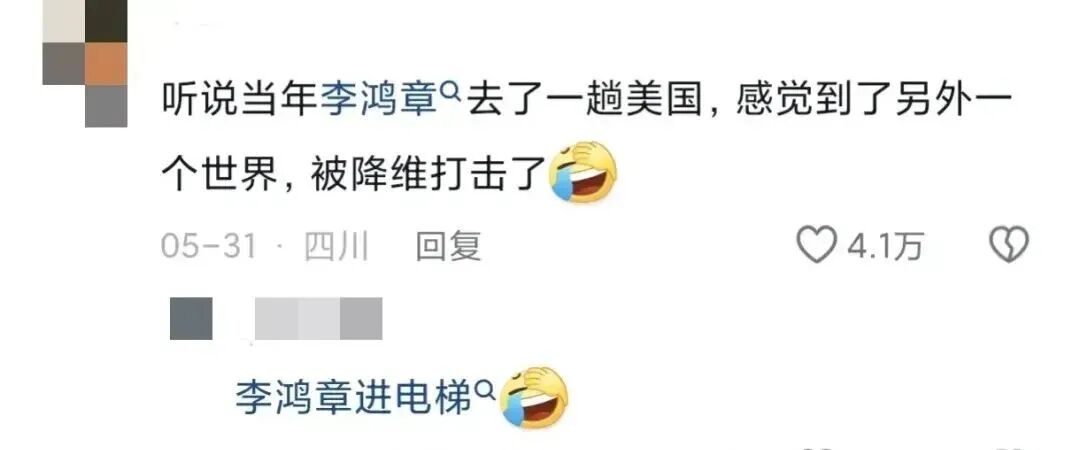Viewport: 1080px width, 450px height.
Task: Tap the 四川 location label
Action: point(336,246)
